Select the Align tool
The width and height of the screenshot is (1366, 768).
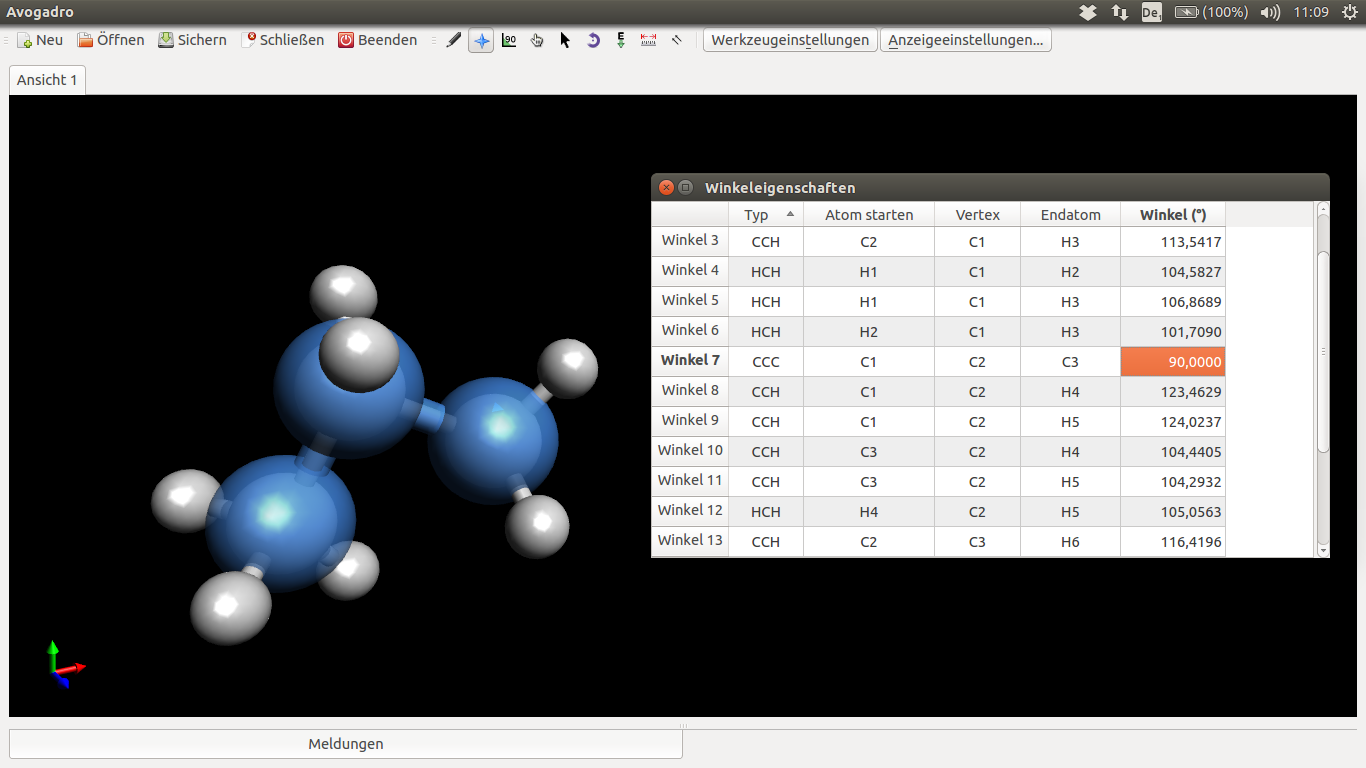pyautogui.click(x=677, y=40)
